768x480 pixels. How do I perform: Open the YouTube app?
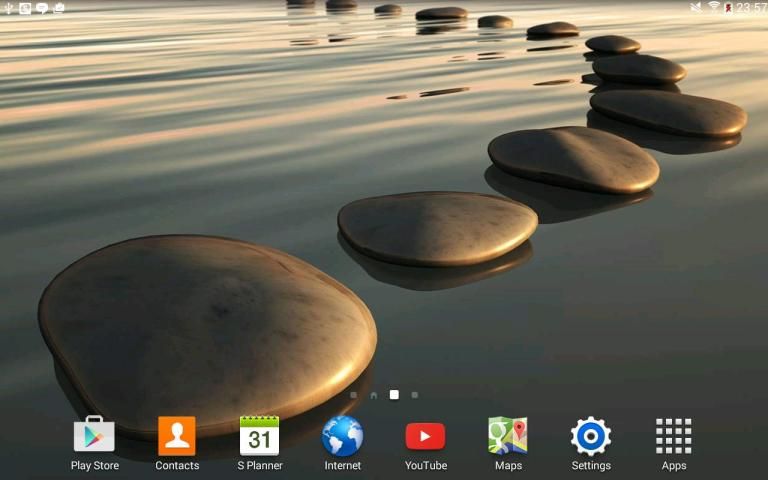click(x=425, y=437)
